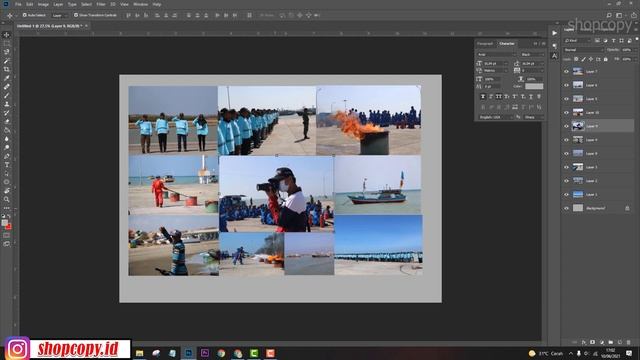Open the Window menu
The image size is (640, 360).
tap(140, 4)
